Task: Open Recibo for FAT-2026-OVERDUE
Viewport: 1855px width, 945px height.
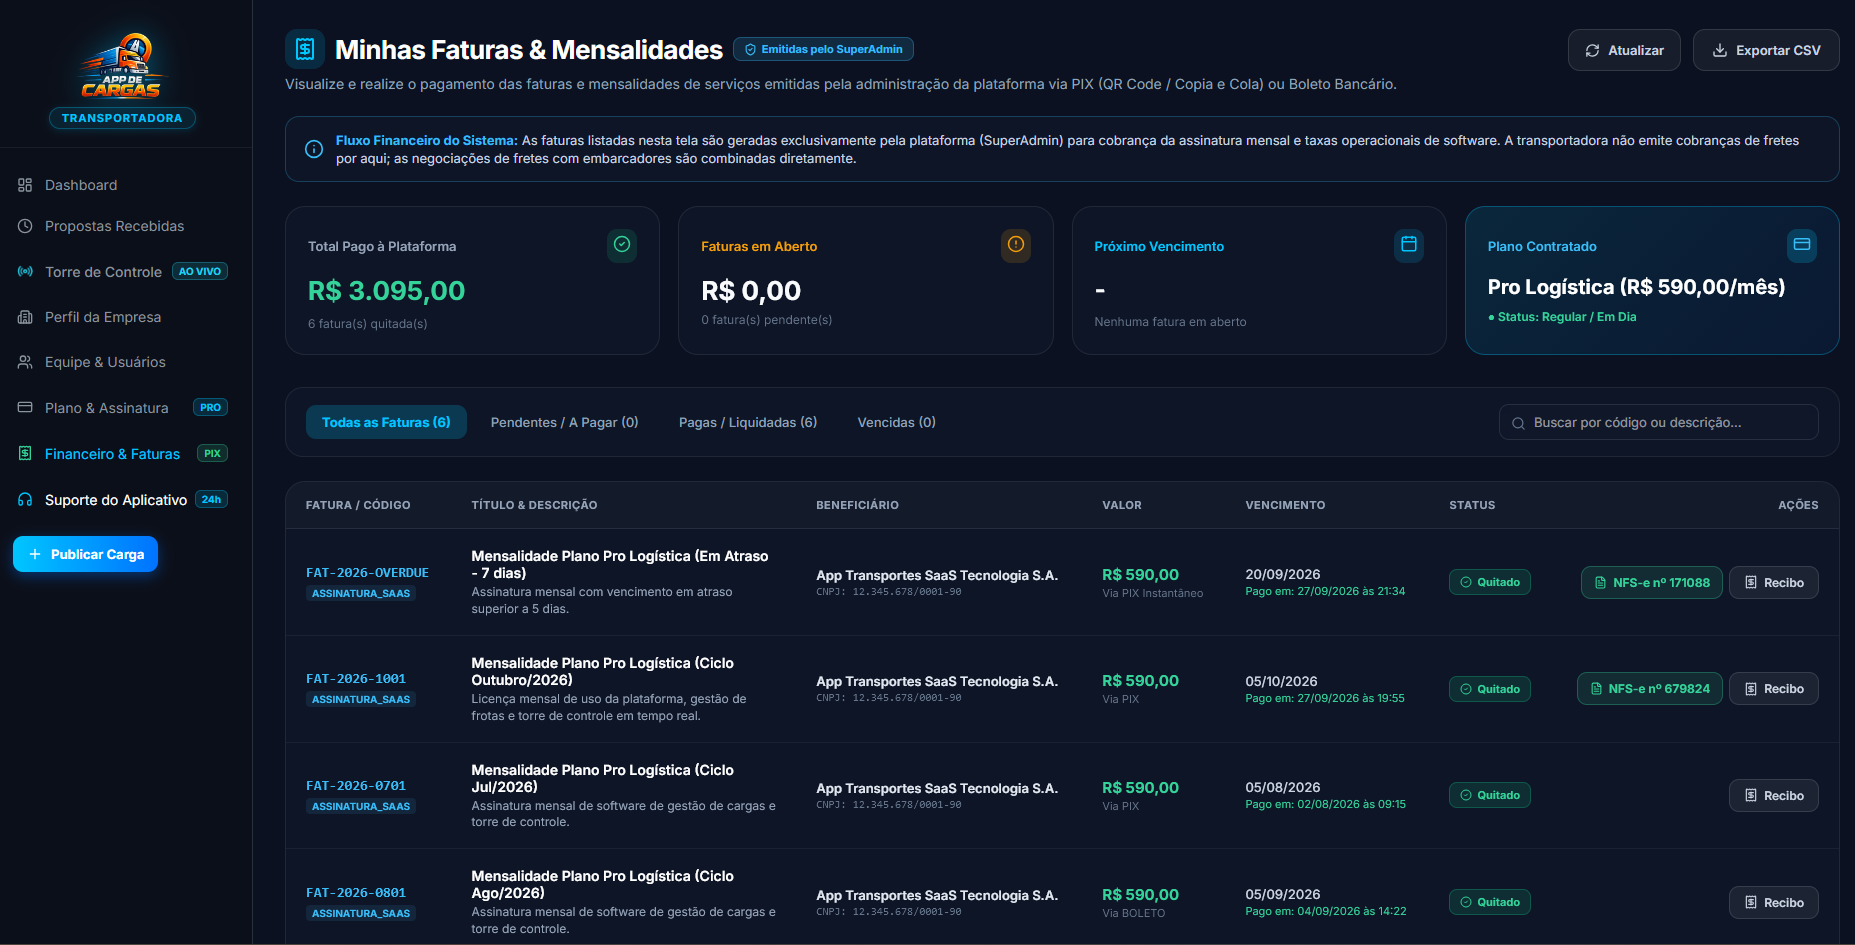Action: 1773,582
